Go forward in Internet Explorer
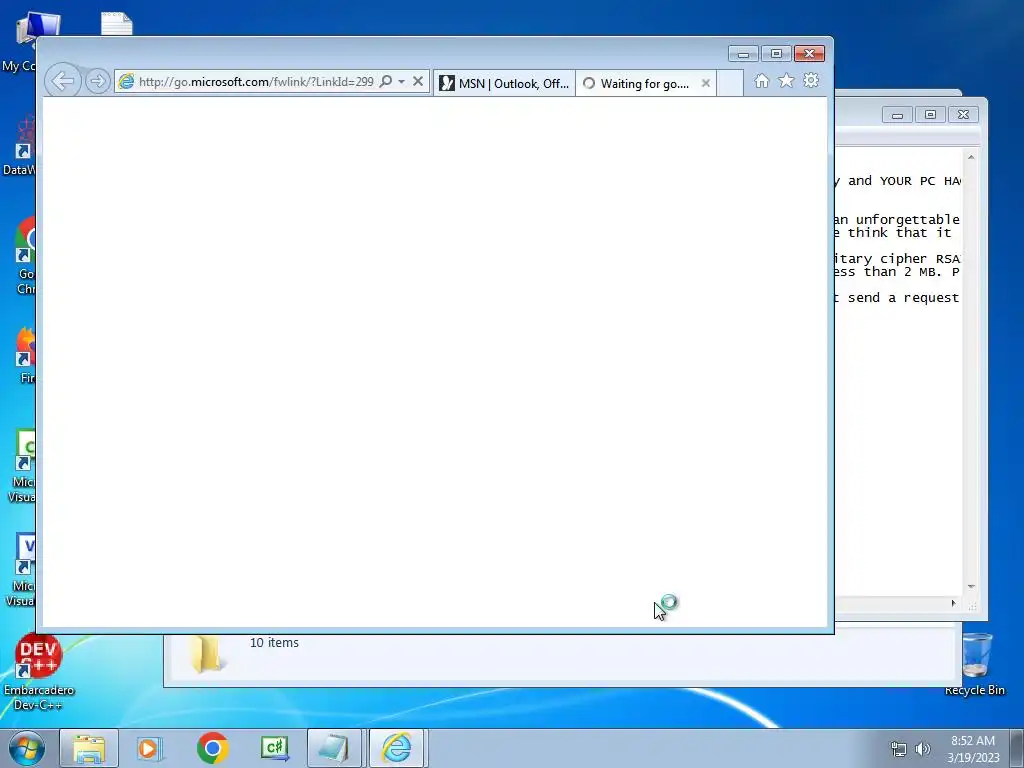Image resolution: width=1024 pixels, height=768 pixels. [97, 82]
